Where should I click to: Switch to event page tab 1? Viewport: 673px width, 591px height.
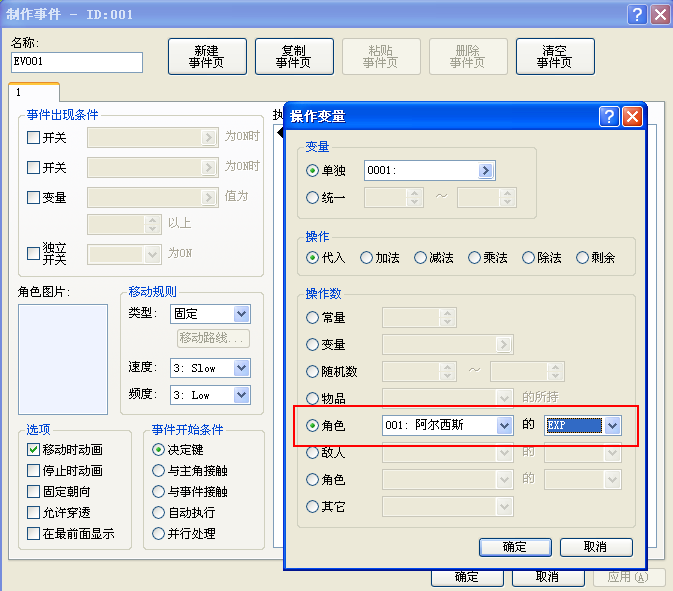tap(33, 92)
